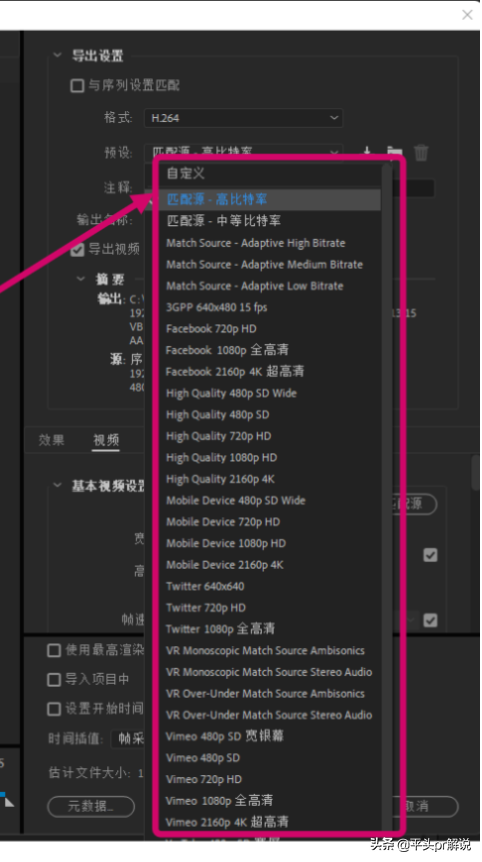
Task: Close the export dialog with the X
Action: click(467, 15)
